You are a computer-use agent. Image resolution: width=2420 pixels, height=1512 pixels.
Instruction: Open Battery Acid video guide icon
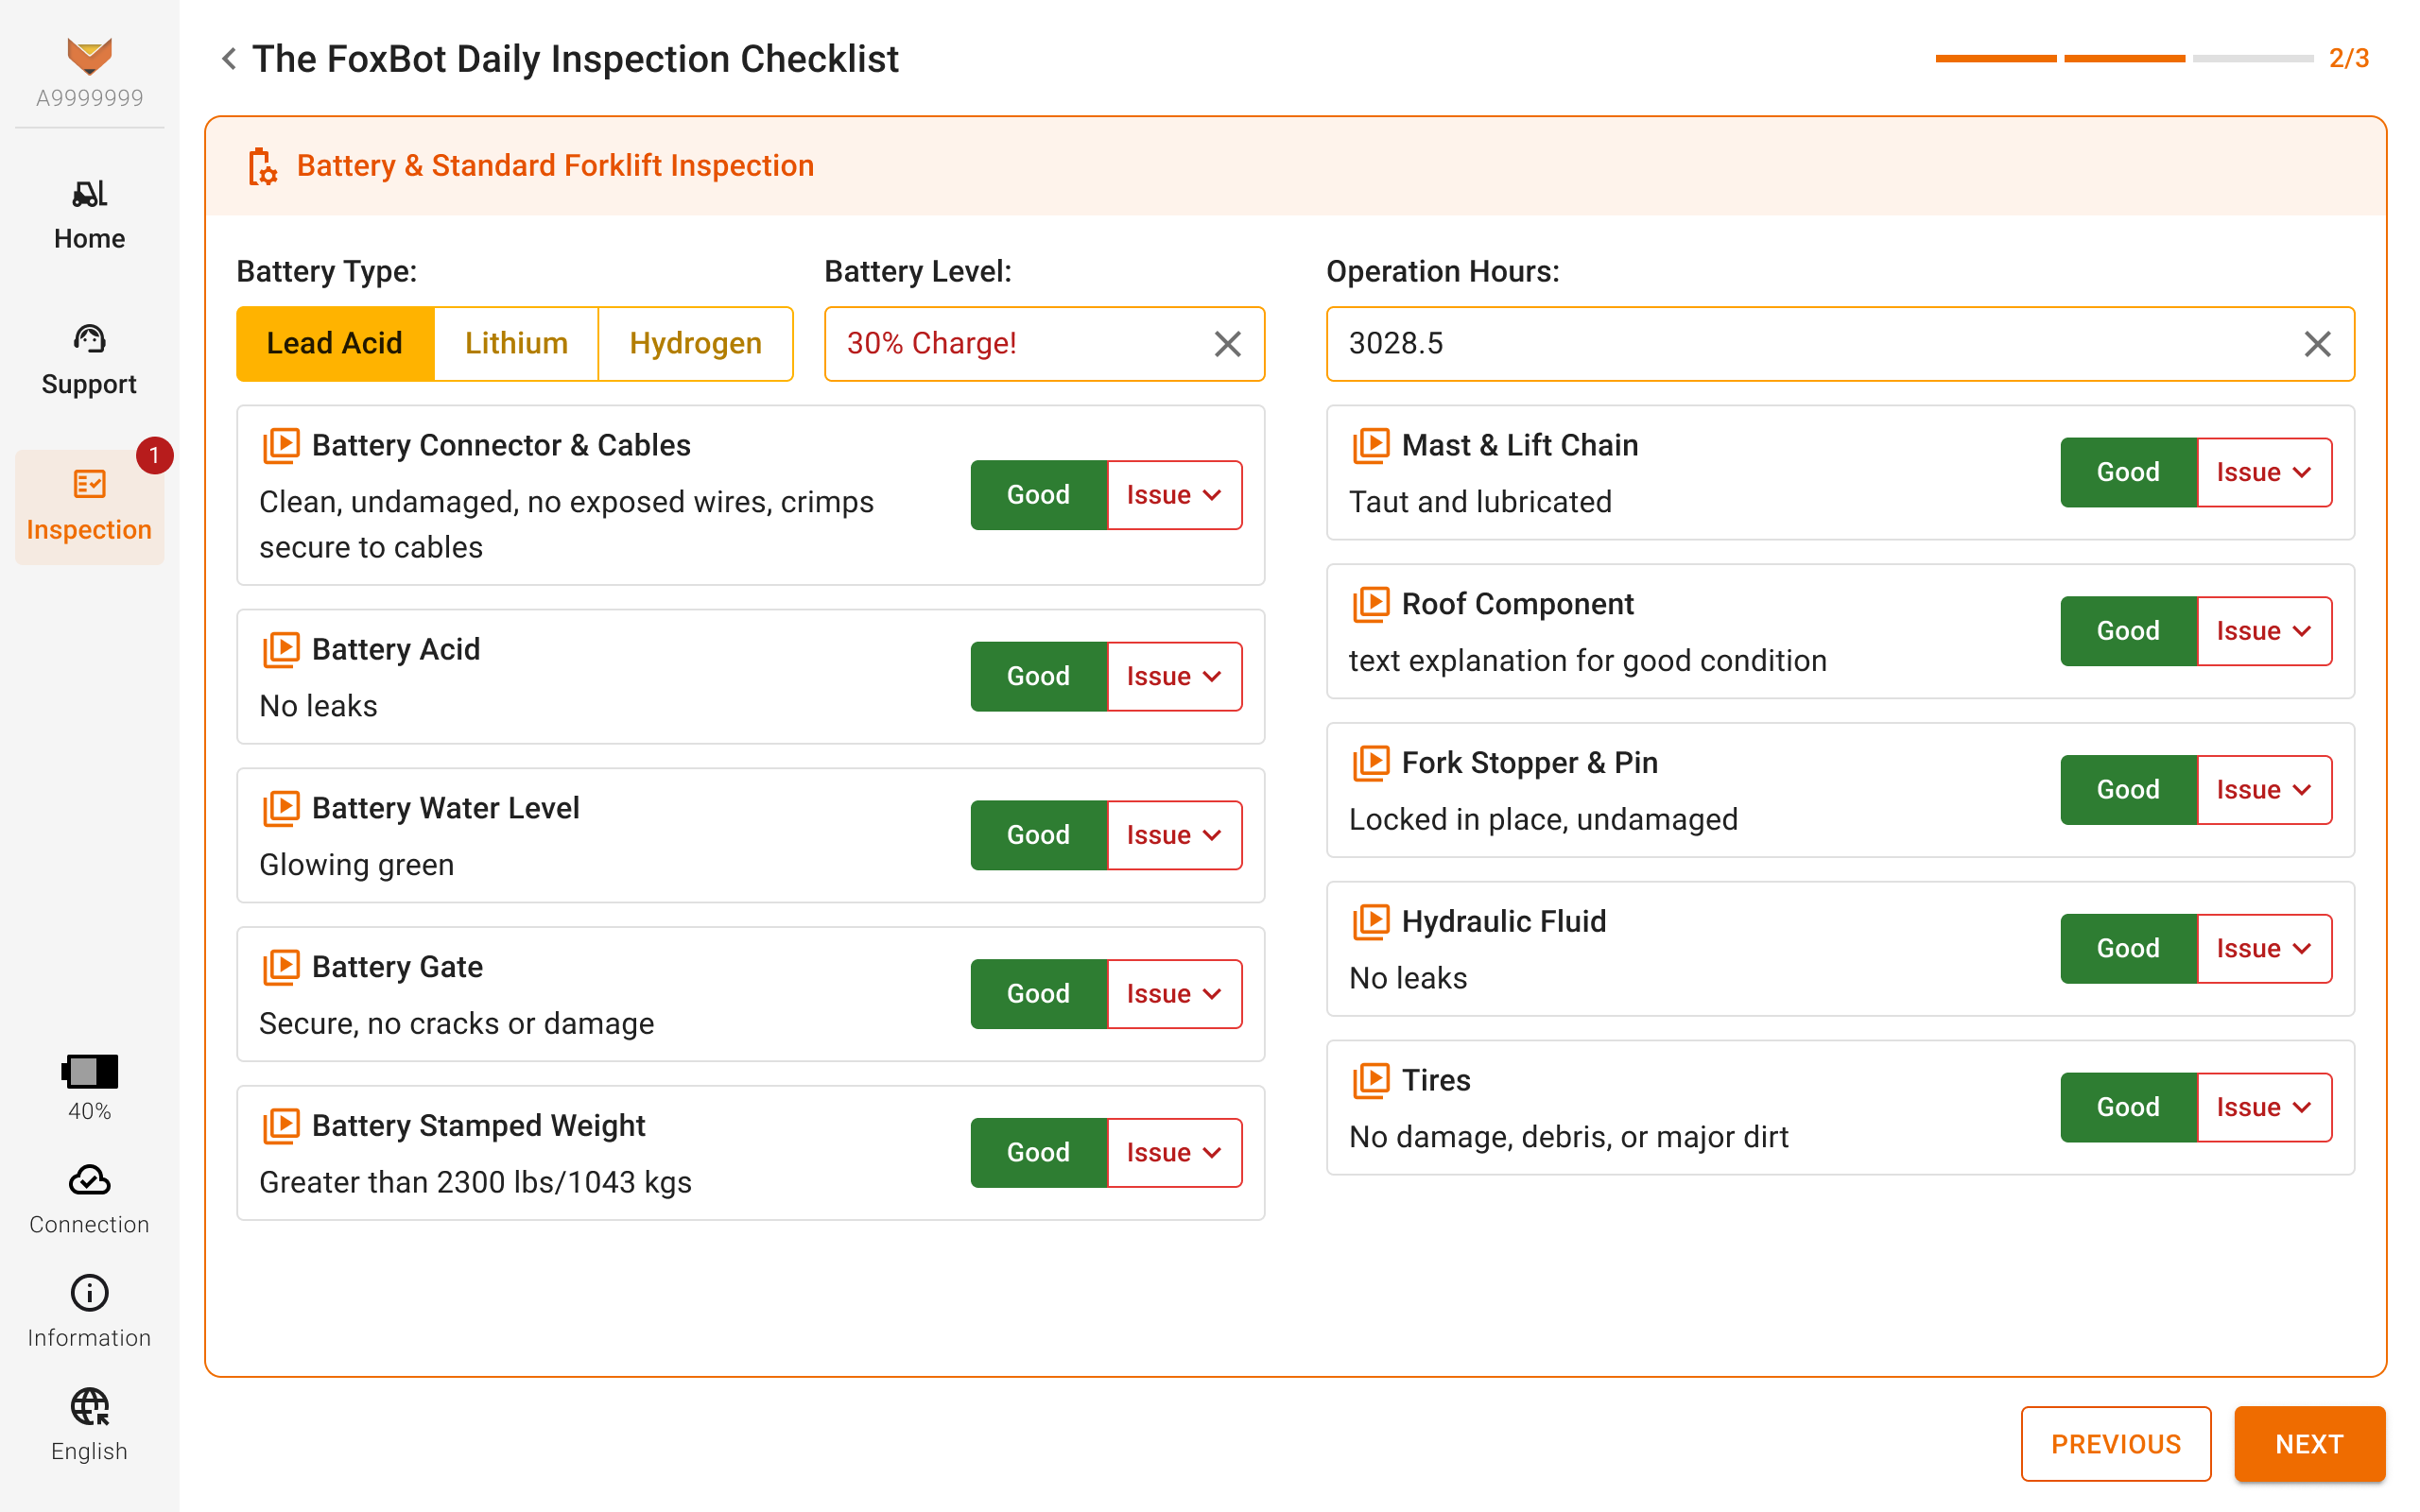pyautogui.click(x=281, y=649)
